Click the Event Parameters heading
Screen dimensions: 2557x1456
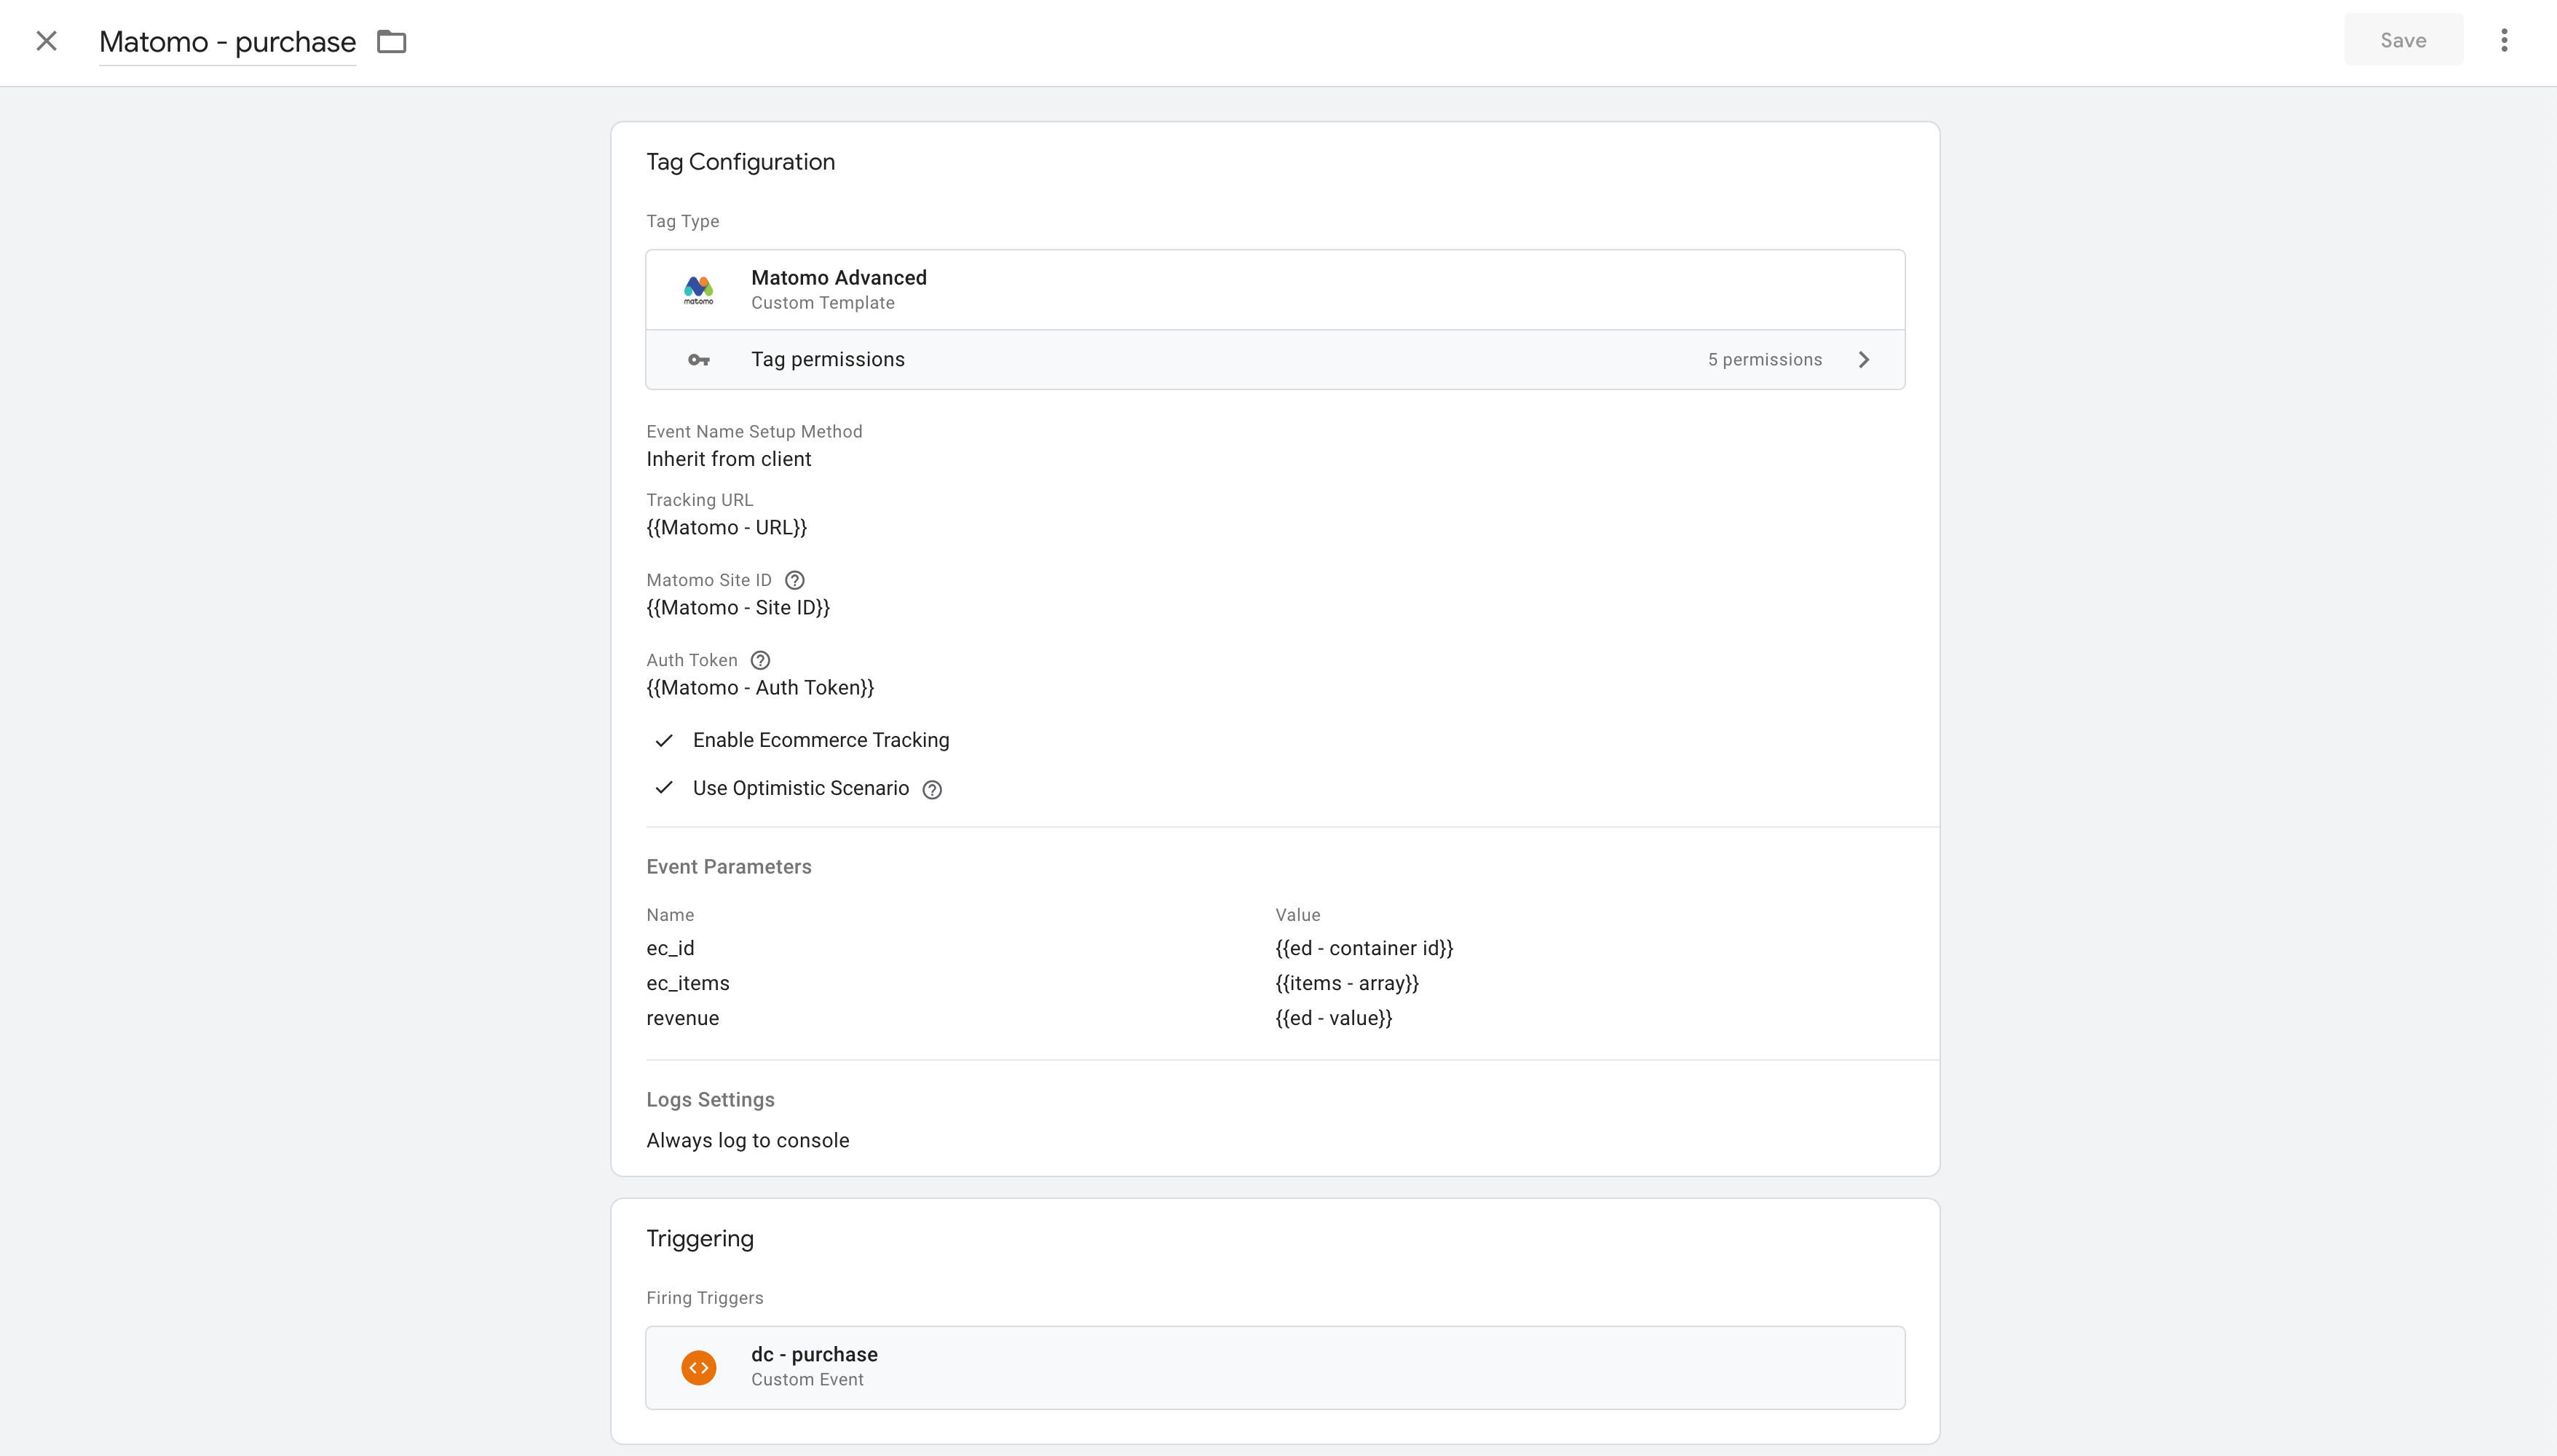point(729,867)
